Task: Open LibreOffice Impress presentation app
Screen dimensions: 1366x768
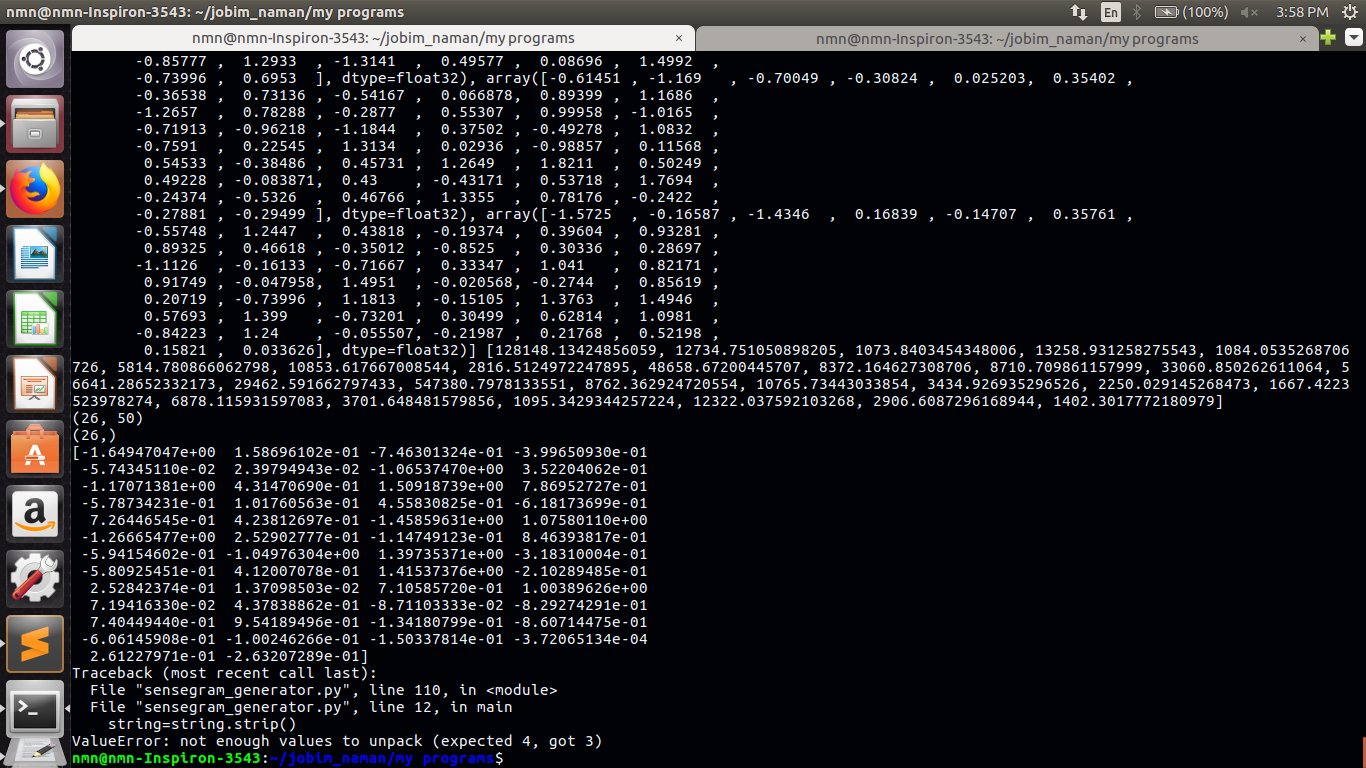Action: coord(35,384)
